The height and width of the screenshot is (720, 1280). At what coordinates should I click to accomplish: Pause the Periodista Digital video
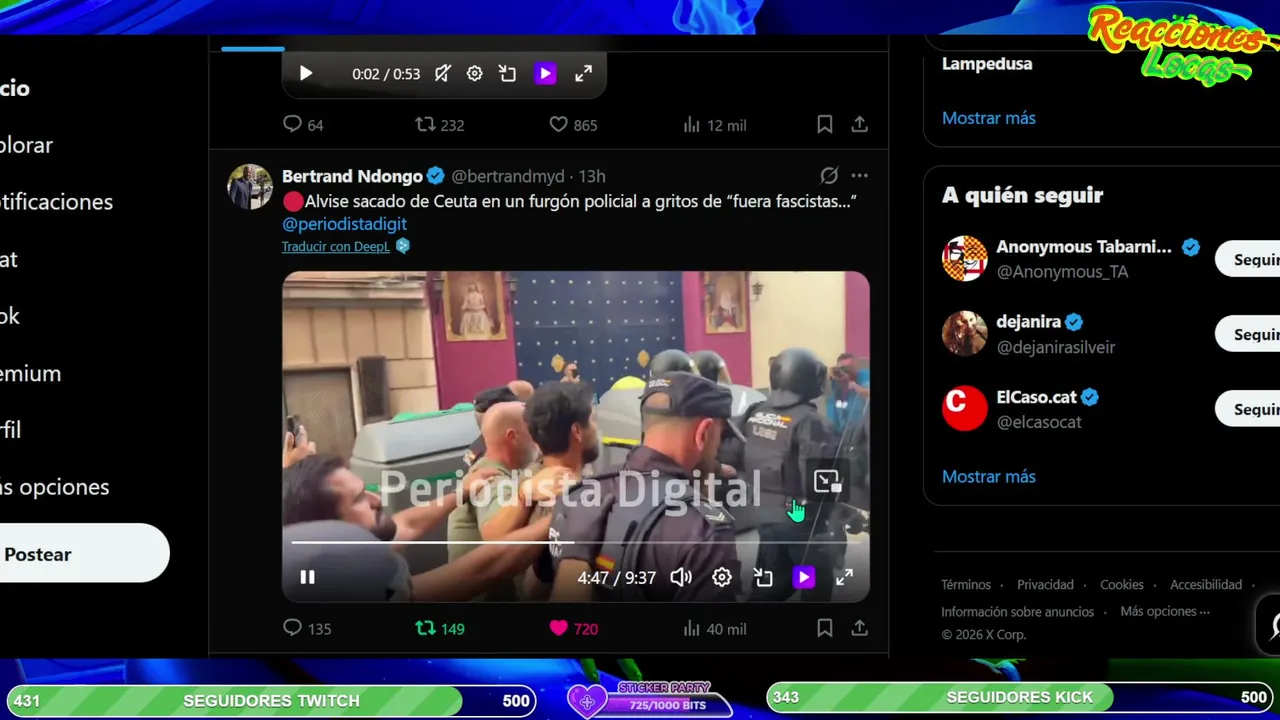308,577
